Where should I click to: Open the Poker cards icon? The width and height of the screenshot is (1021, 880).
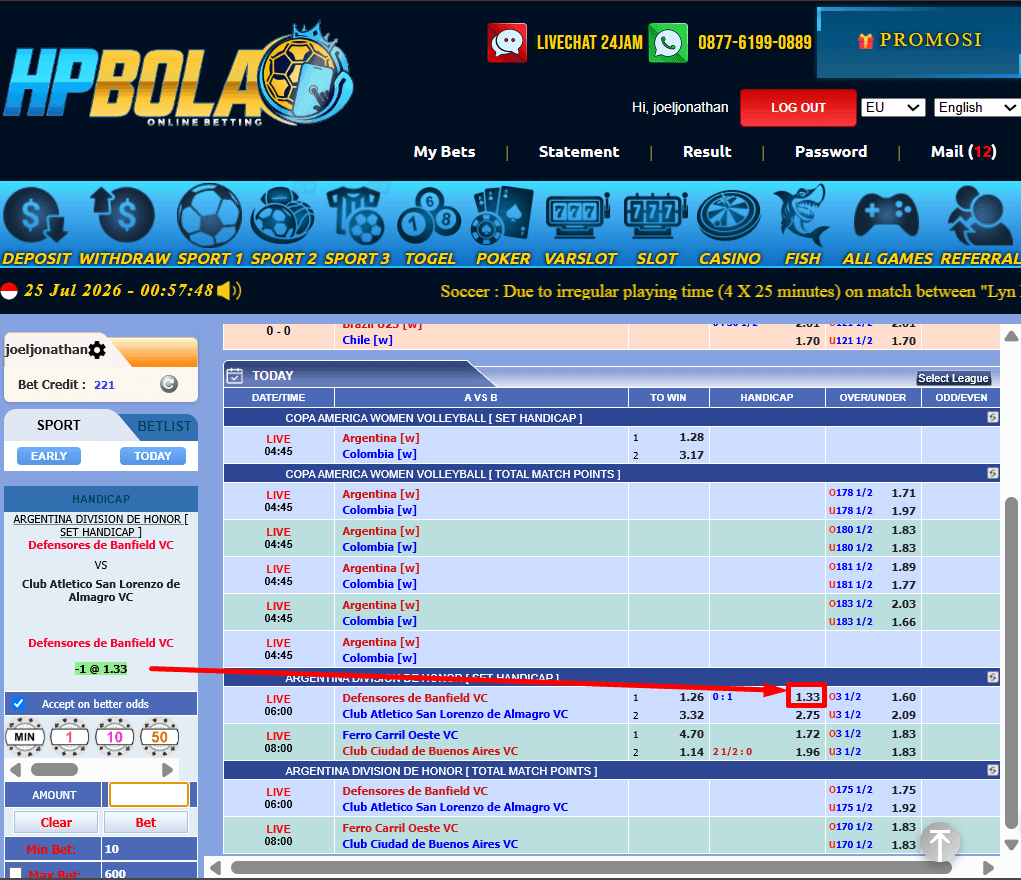502,214
